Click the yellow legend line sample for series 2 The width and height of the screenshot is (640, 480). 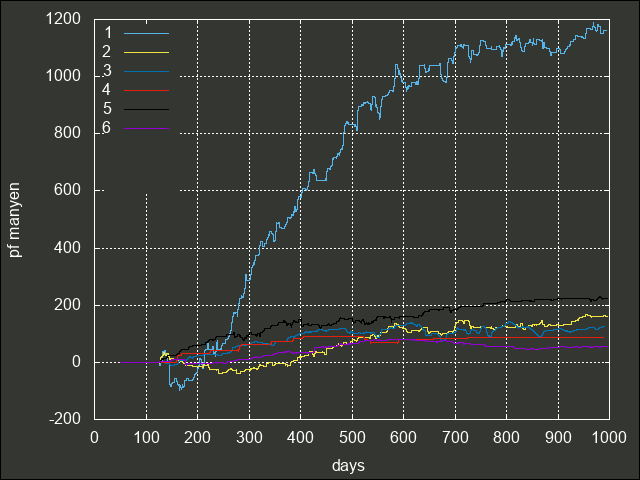pyautogui.click(x=147, y=52)
